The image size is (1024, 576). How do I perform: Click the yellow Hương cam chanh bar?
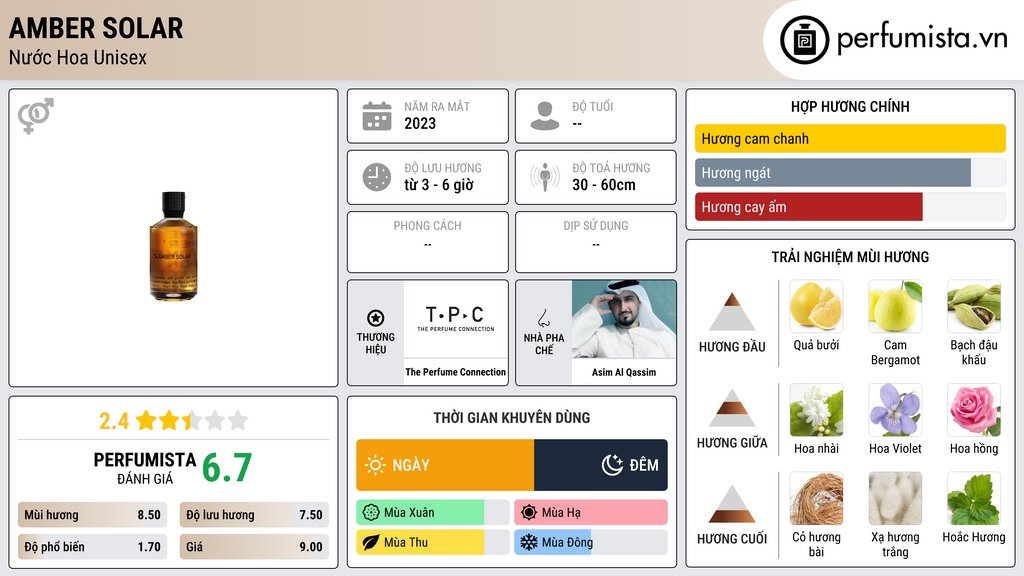pyautogui.click(x=850, y=138)
